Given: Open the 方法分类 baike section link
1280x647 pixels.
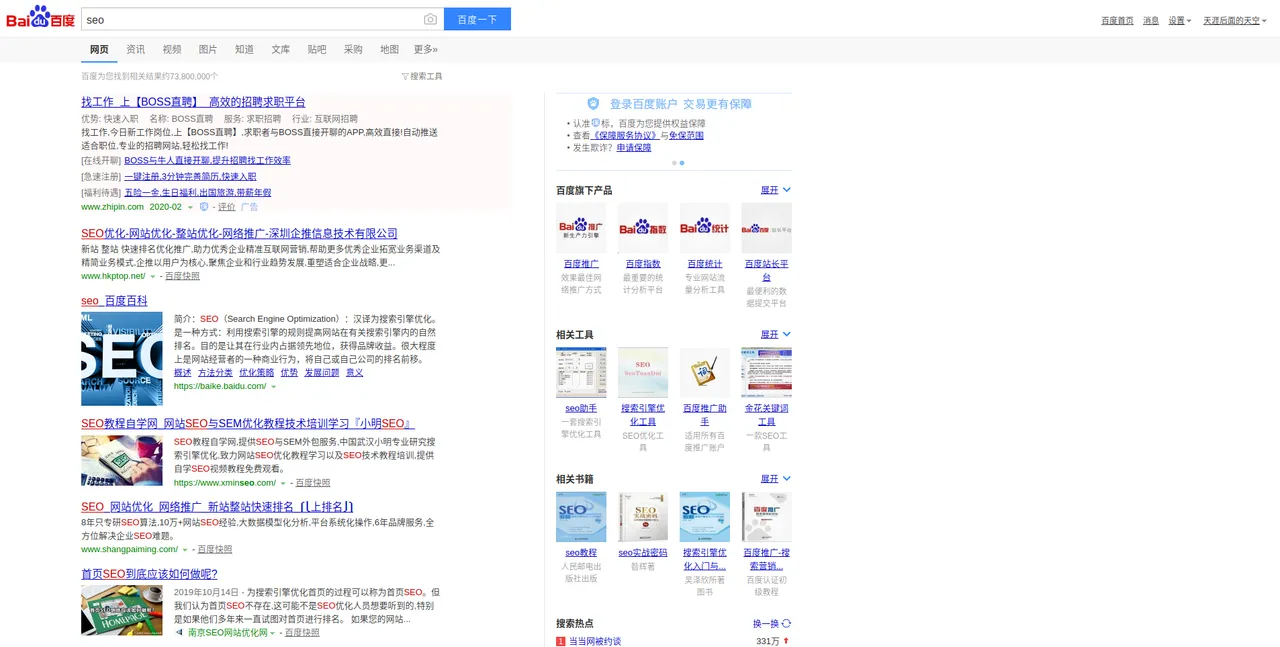Looking at the screenshot, I should 215,372.
